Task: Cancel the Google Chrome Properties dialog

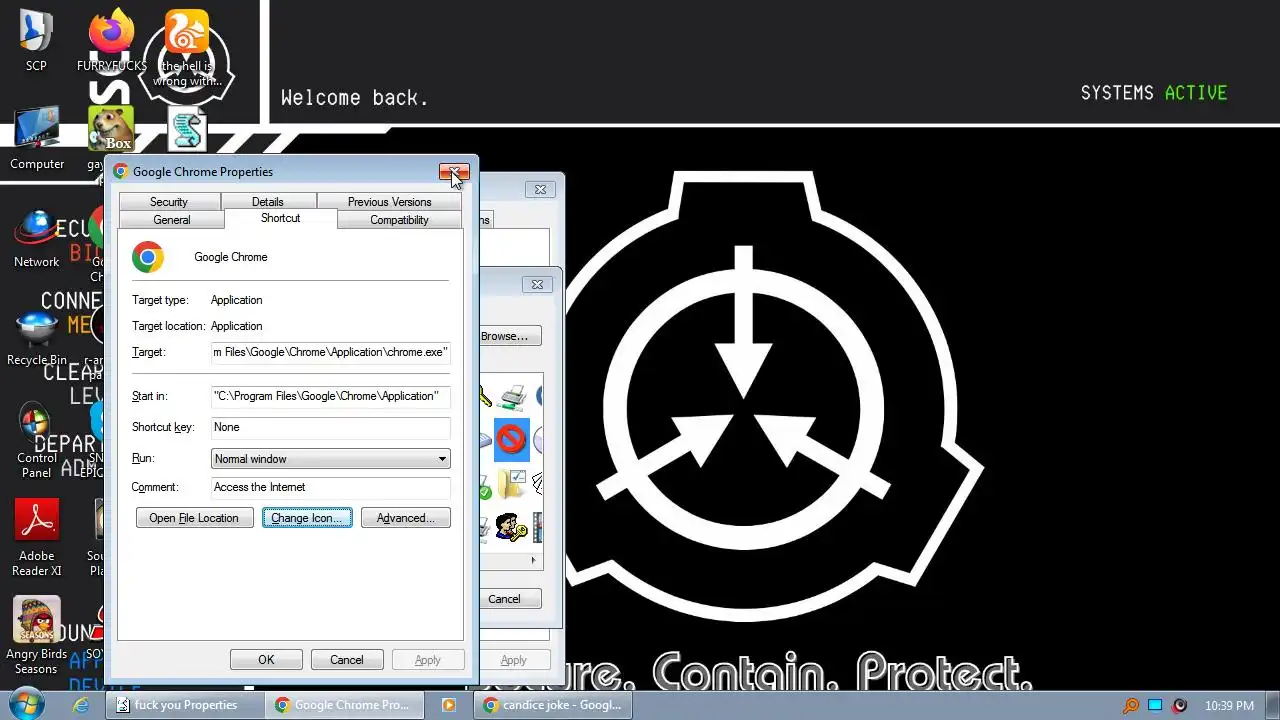Action: 347,660
